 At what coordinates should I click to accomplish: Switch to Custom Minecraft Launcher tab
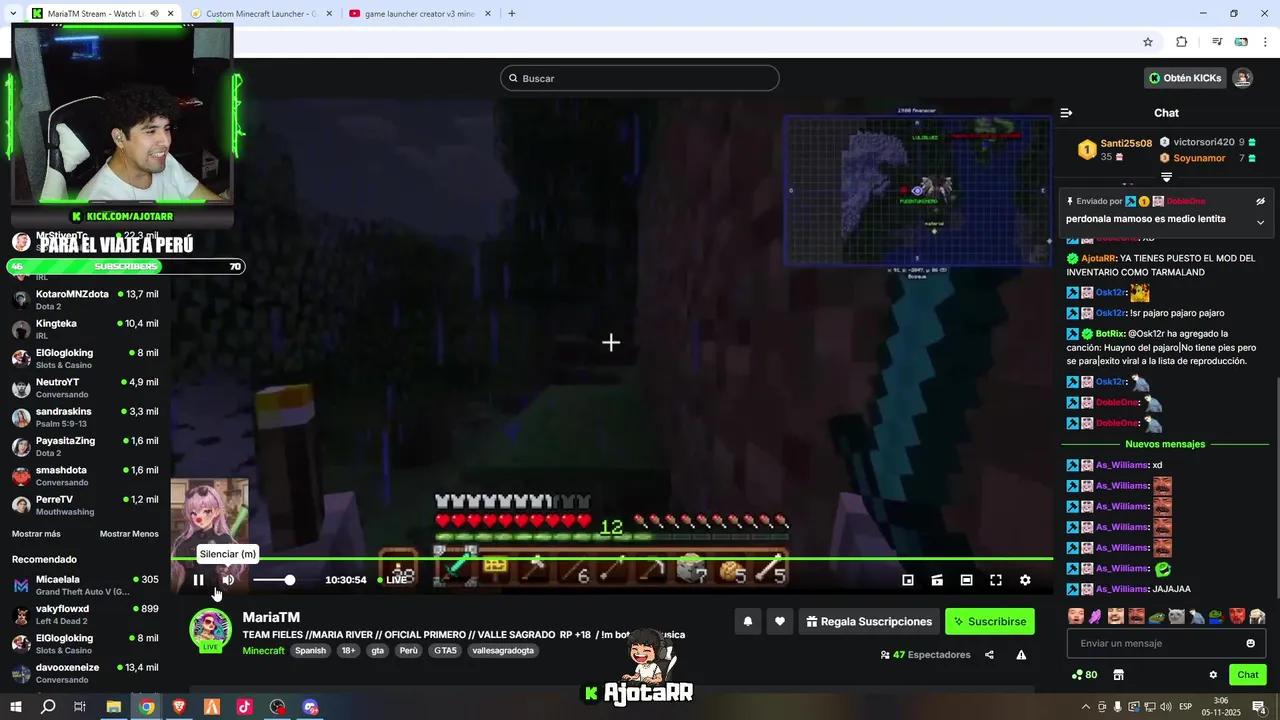[x=260, y=14]
